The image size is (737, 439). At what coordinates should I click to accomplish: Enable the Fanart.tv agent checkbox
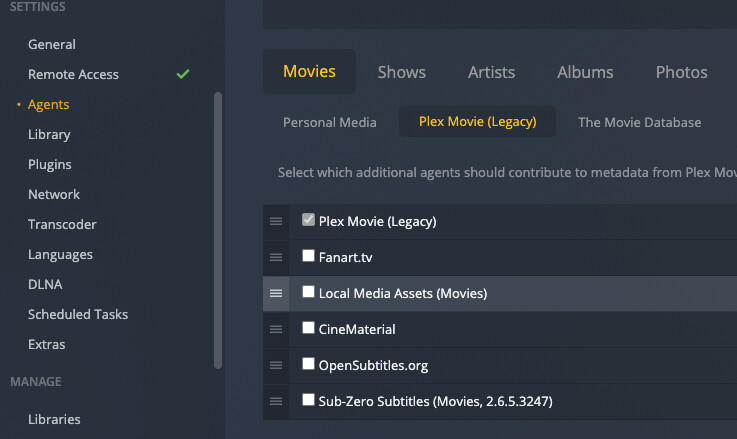click(x=309, y=256)
